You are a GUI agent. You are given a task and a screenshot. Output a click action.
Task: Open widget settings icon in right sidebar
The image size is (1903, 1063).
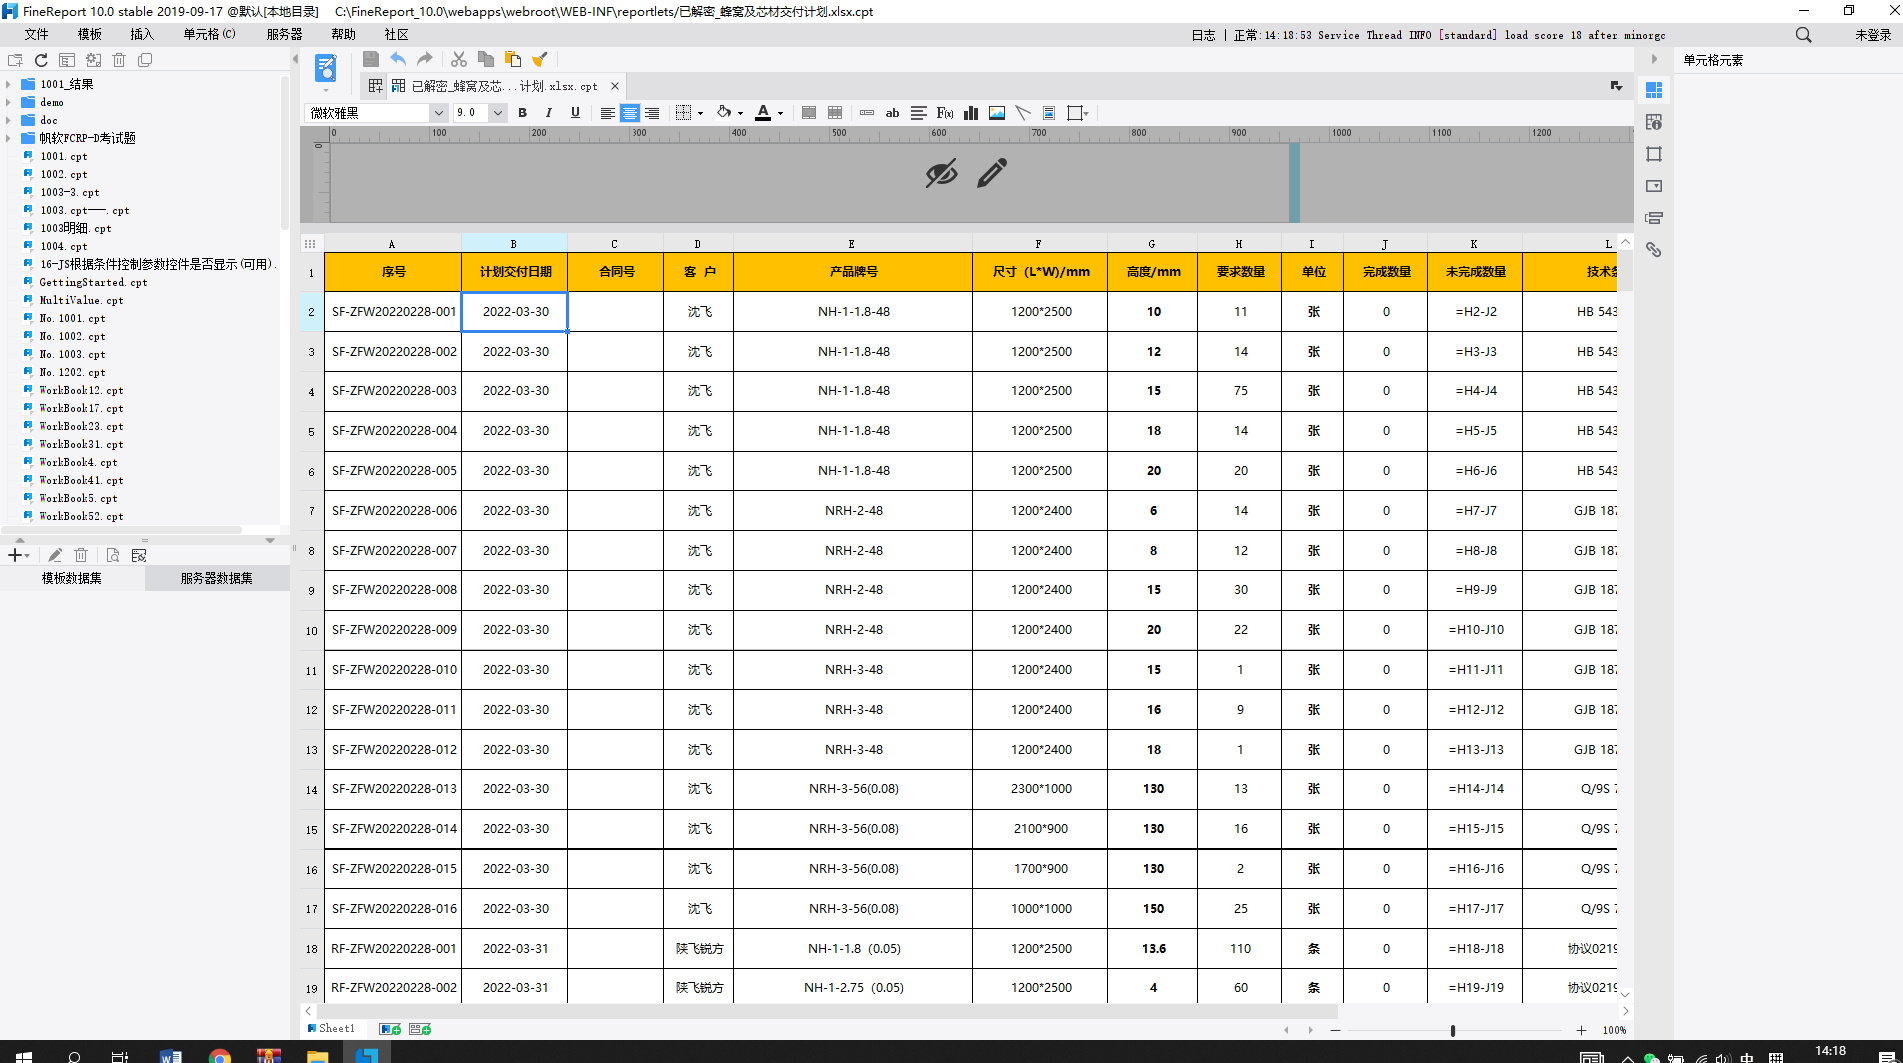point(1654,186)
